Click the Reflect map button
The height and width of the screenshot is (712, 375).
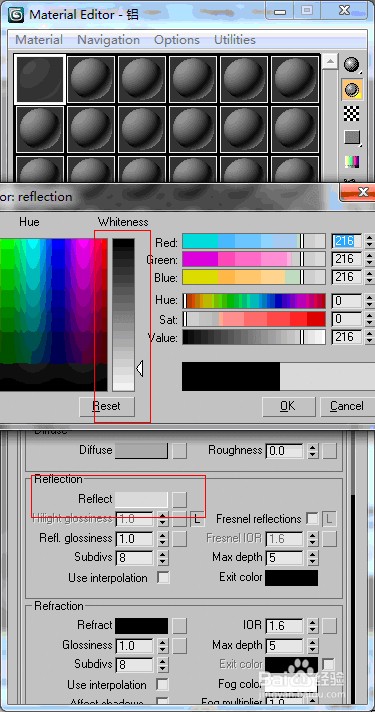tap(180, 499)
